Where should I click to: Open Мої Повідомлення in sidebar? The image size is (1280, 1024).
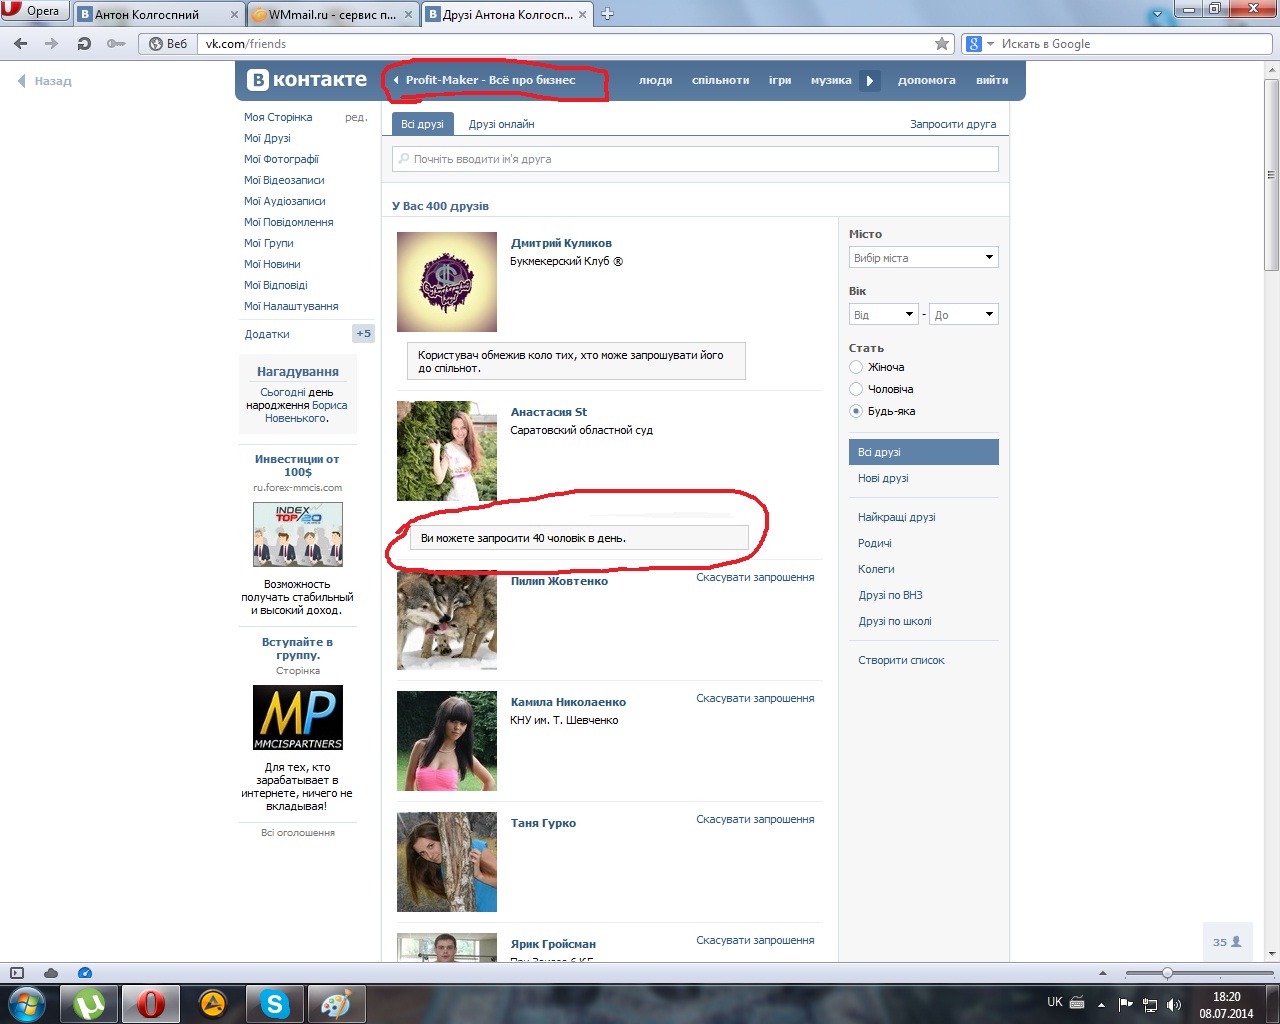coord(289,222)
